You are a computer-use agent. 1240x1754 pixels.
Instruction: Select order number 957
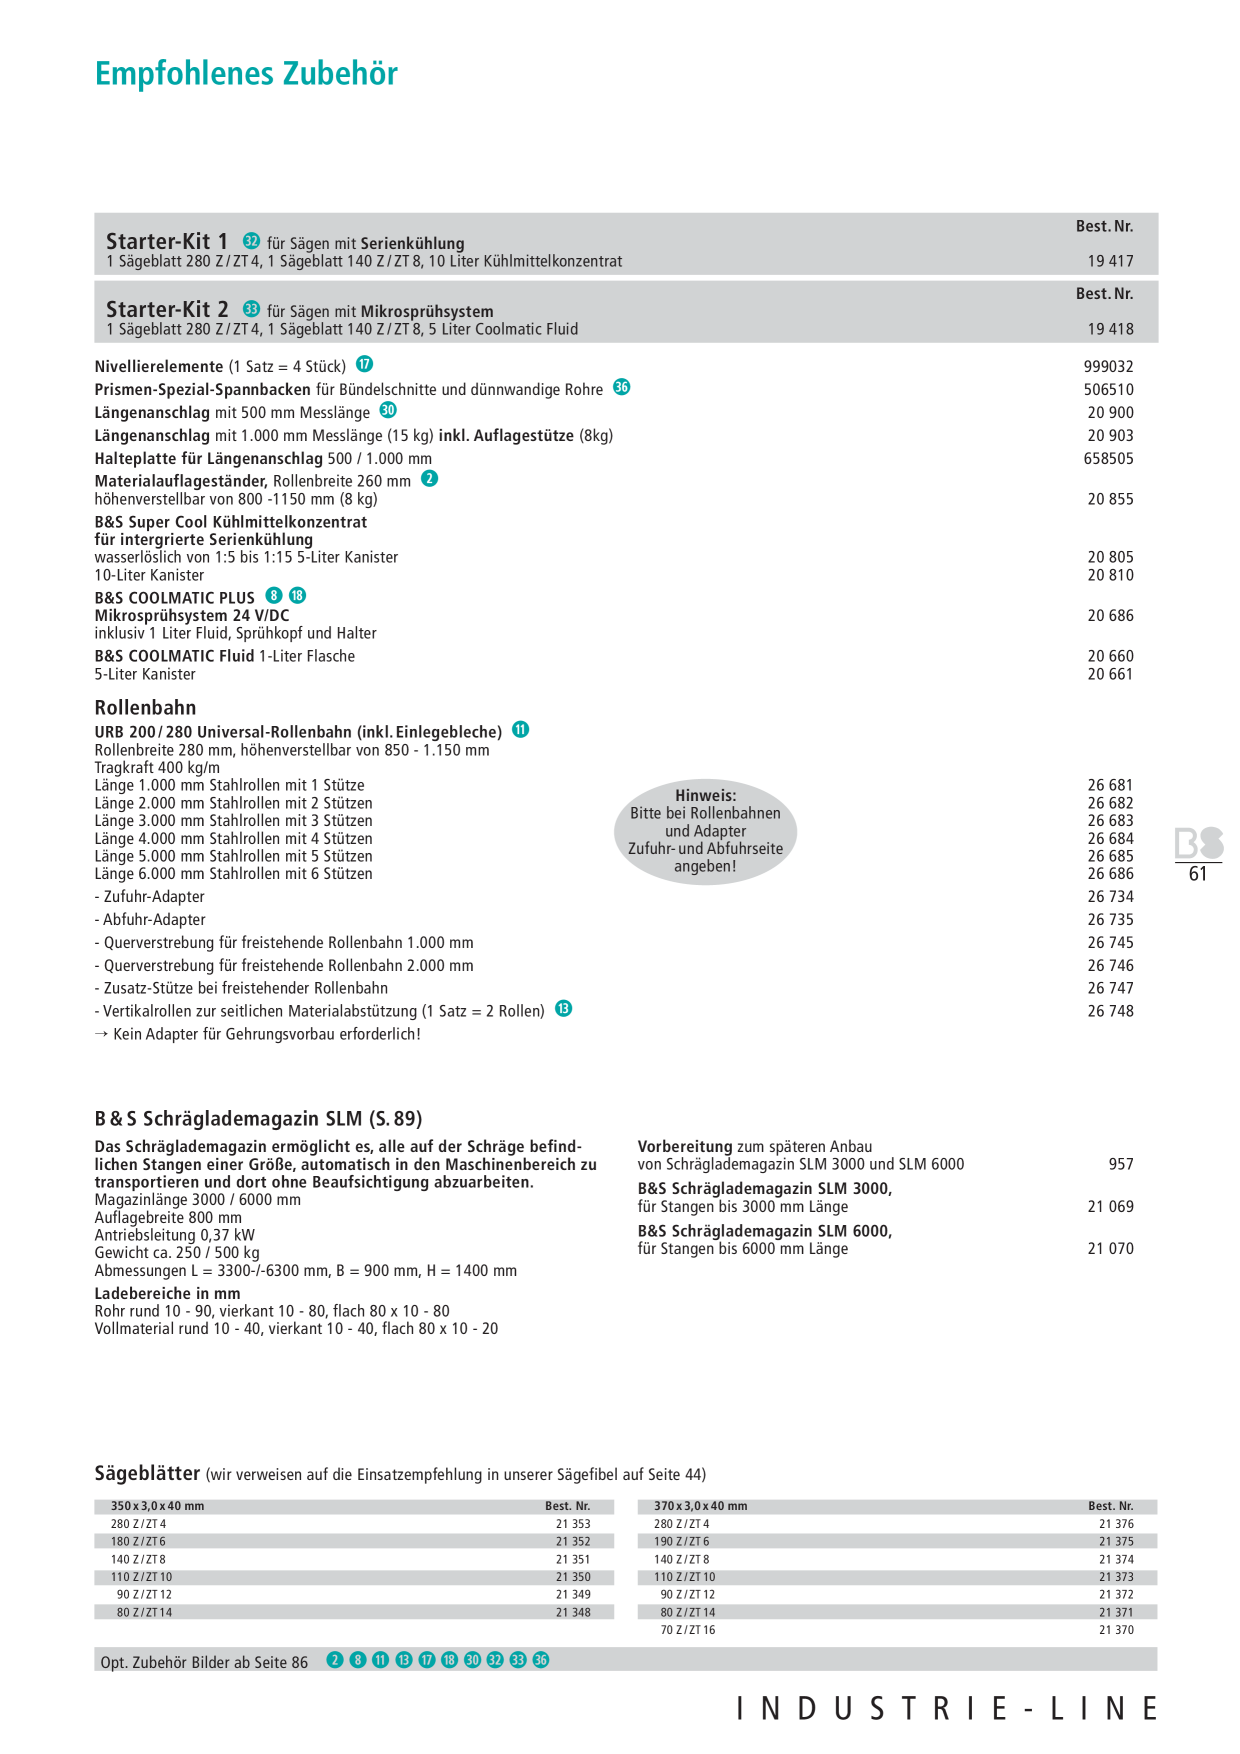1121,1164
